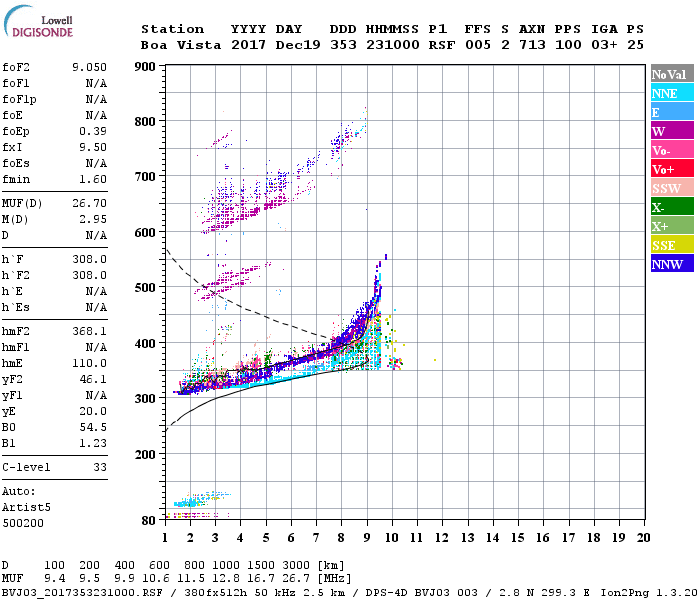Click the Lowell Digisonde logo

coord(38,22)
